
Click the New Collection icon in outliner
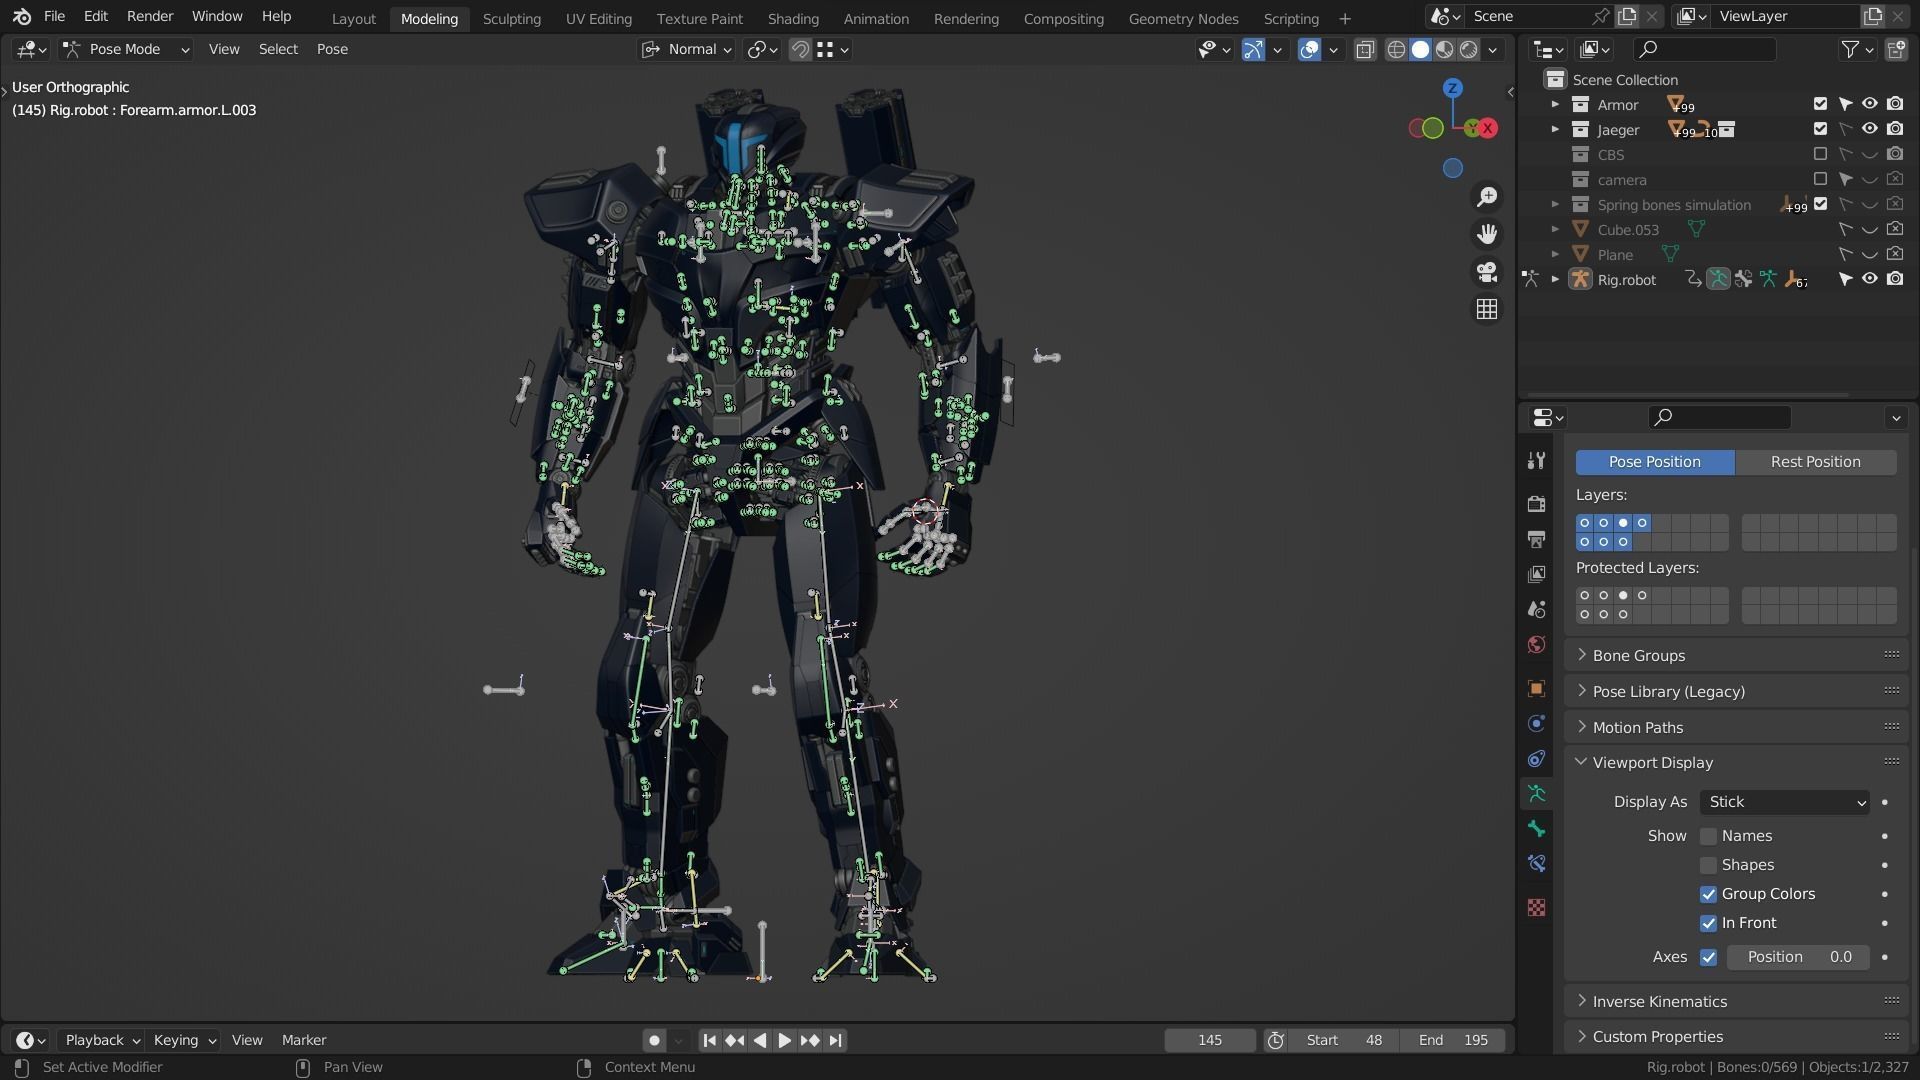[1895, 49]
